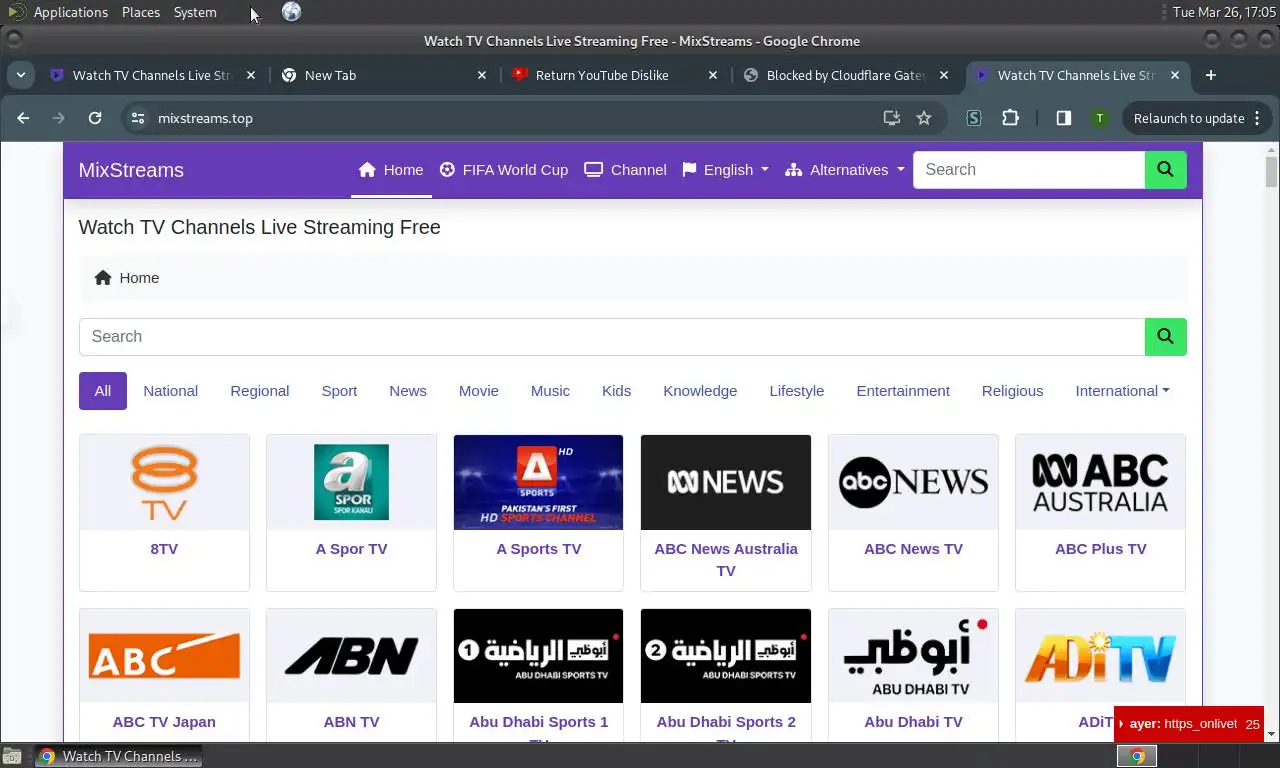The height and width of the screenshot is (768, 1280).
Task: Open A Sports TV channel thumbnail
Action: (x=538, y=482)
